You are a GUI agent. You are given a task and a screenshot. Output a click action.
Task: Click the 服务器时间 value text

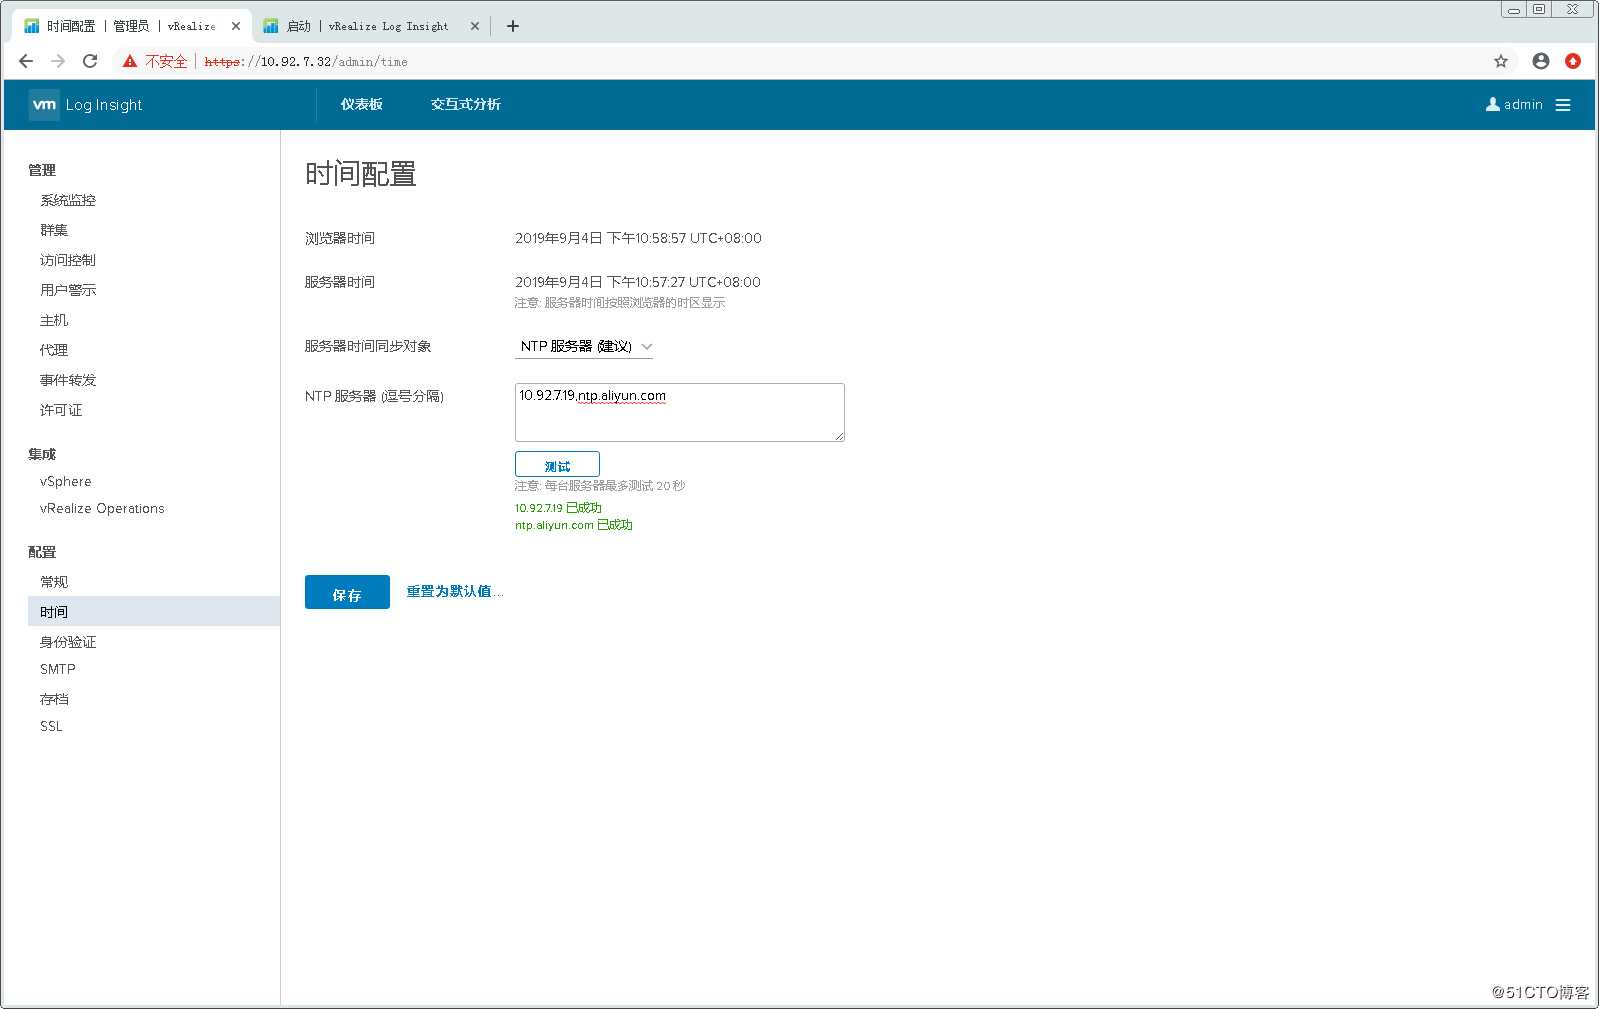pos(638,282)
